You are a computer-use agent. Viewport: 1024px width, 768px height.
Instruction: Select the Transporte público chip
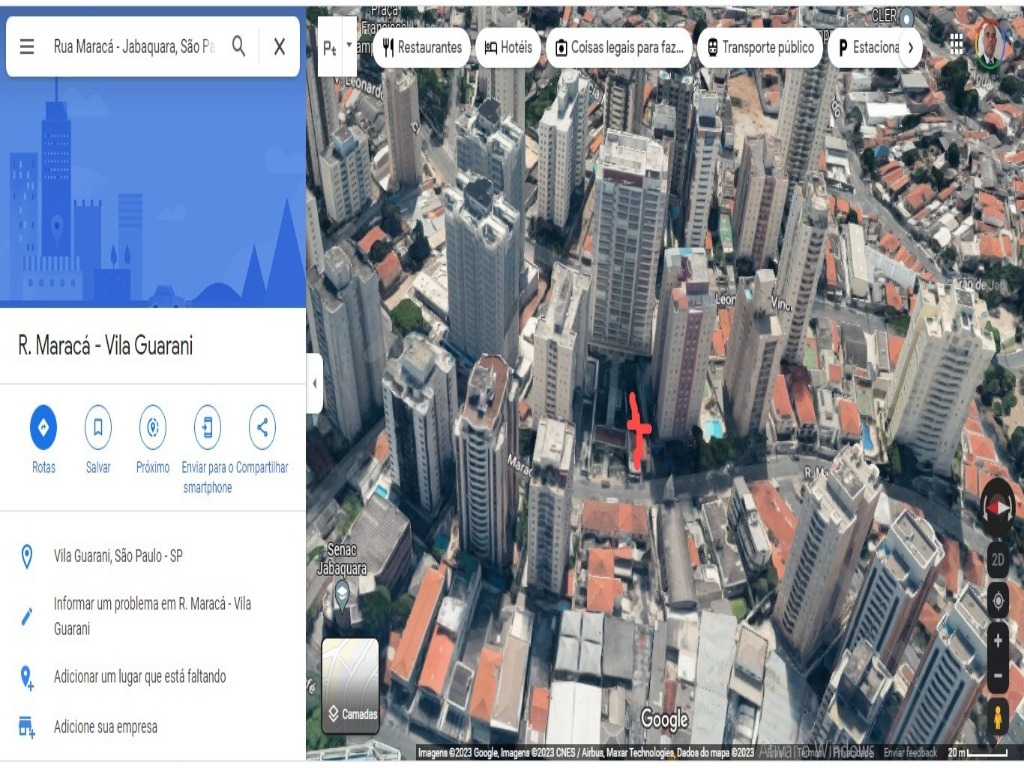pos(760,47)
